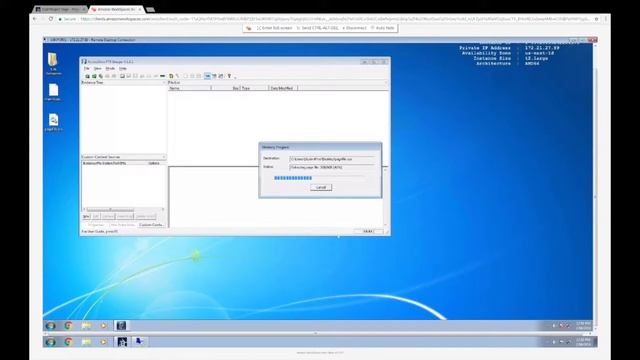Select the third desktop file icon with lines
The width and height of the screenshot is (640, 360).
click(x=53, y=122)
